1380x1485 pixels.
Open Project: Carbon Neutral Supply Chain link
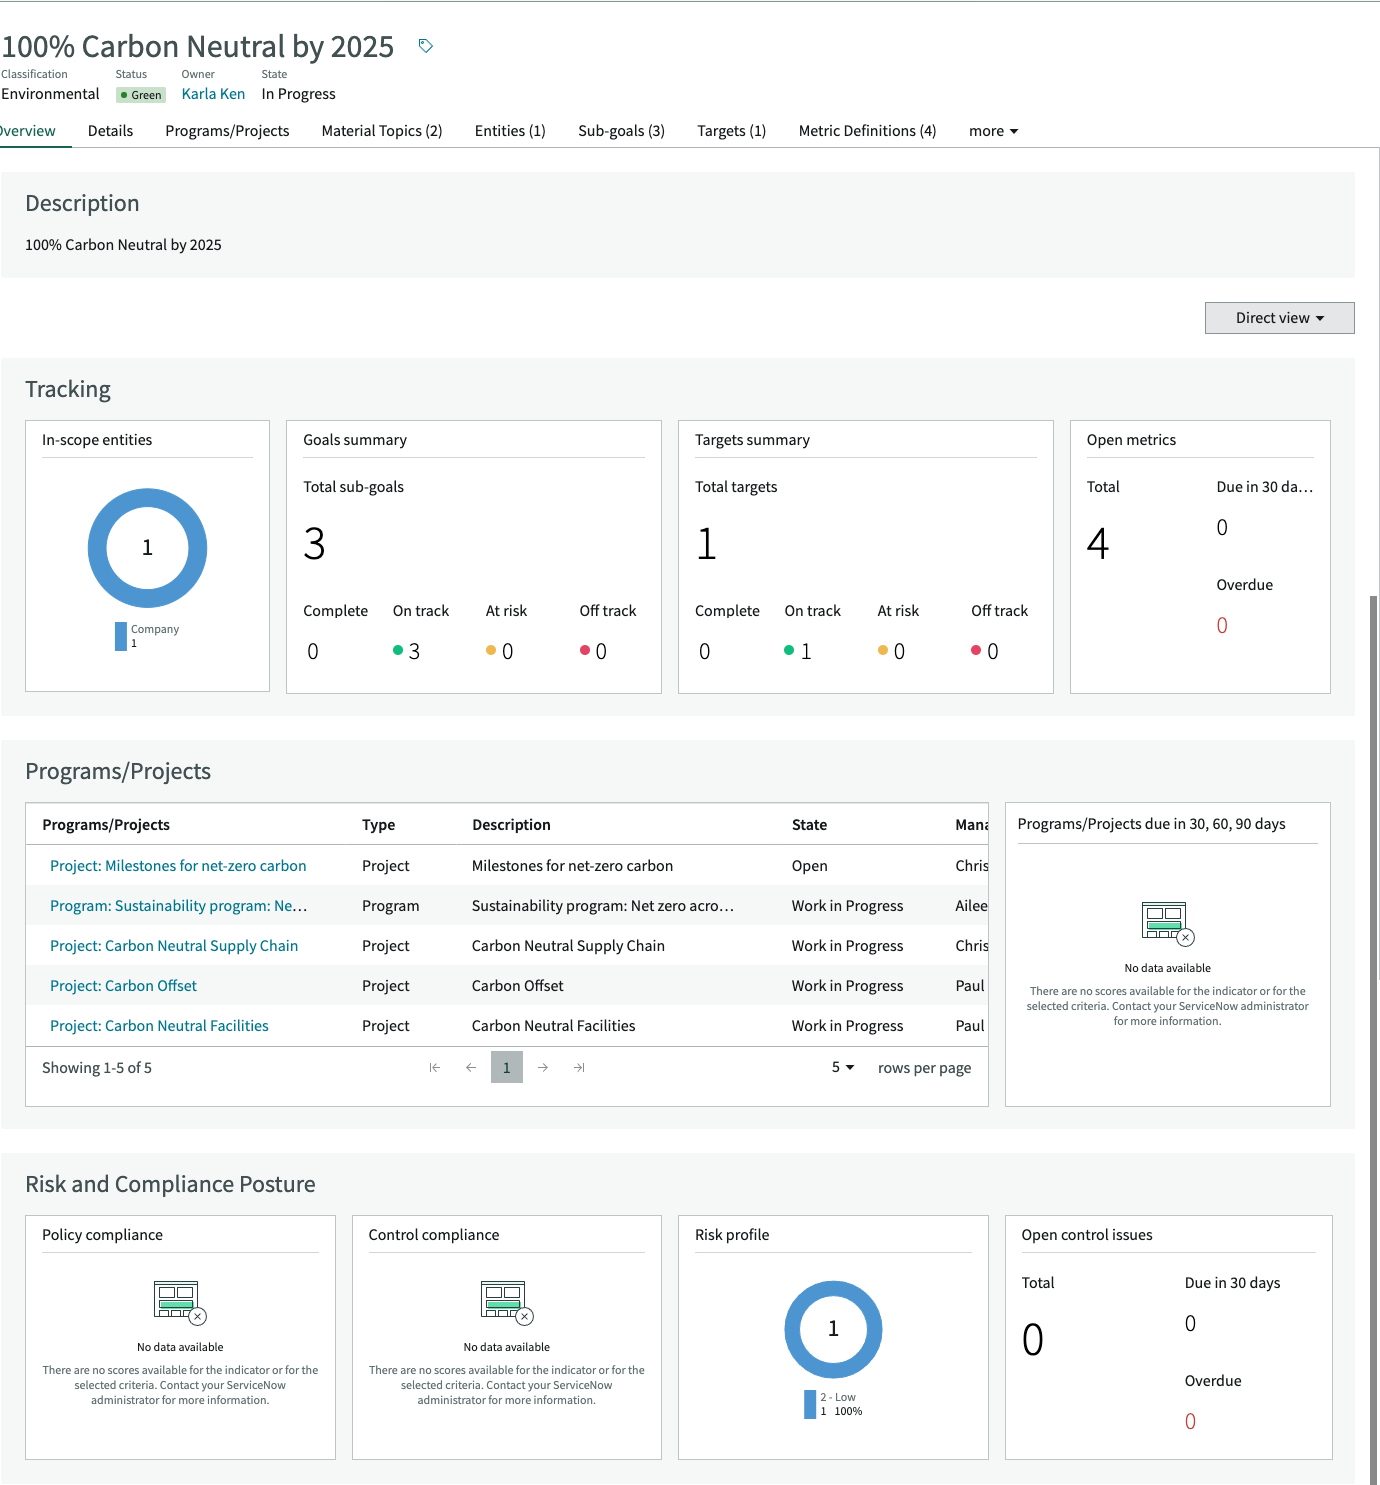tap(174, 946)
